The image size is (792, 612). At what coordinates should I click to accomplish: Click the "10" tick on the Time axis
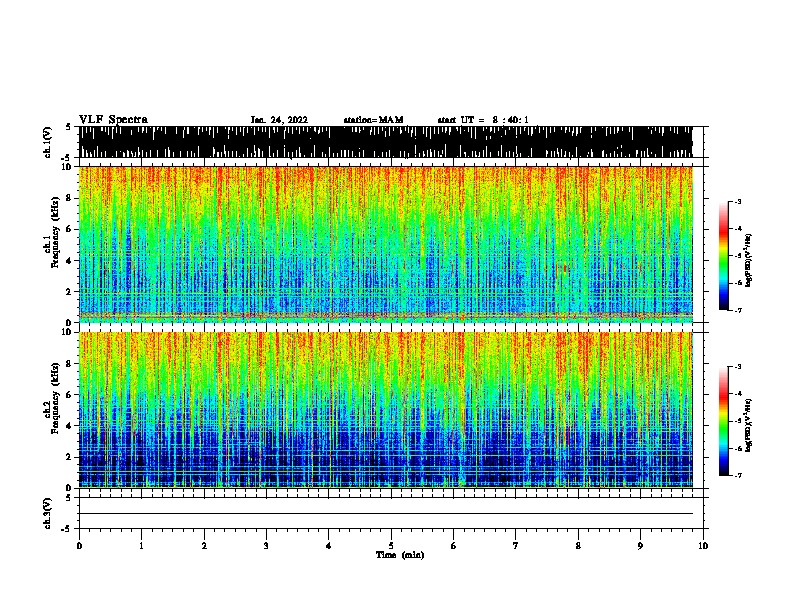[703, 546]
